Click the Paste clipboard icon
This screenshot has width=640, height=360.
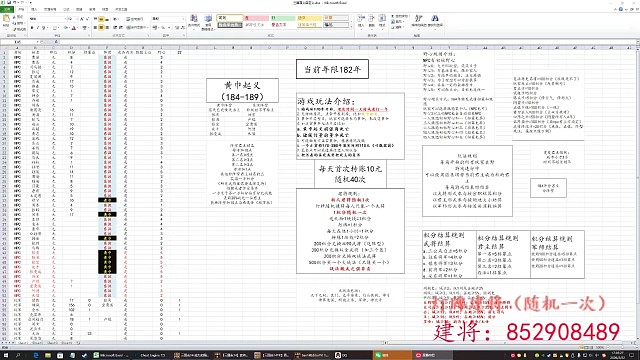[x=6, y=18]
